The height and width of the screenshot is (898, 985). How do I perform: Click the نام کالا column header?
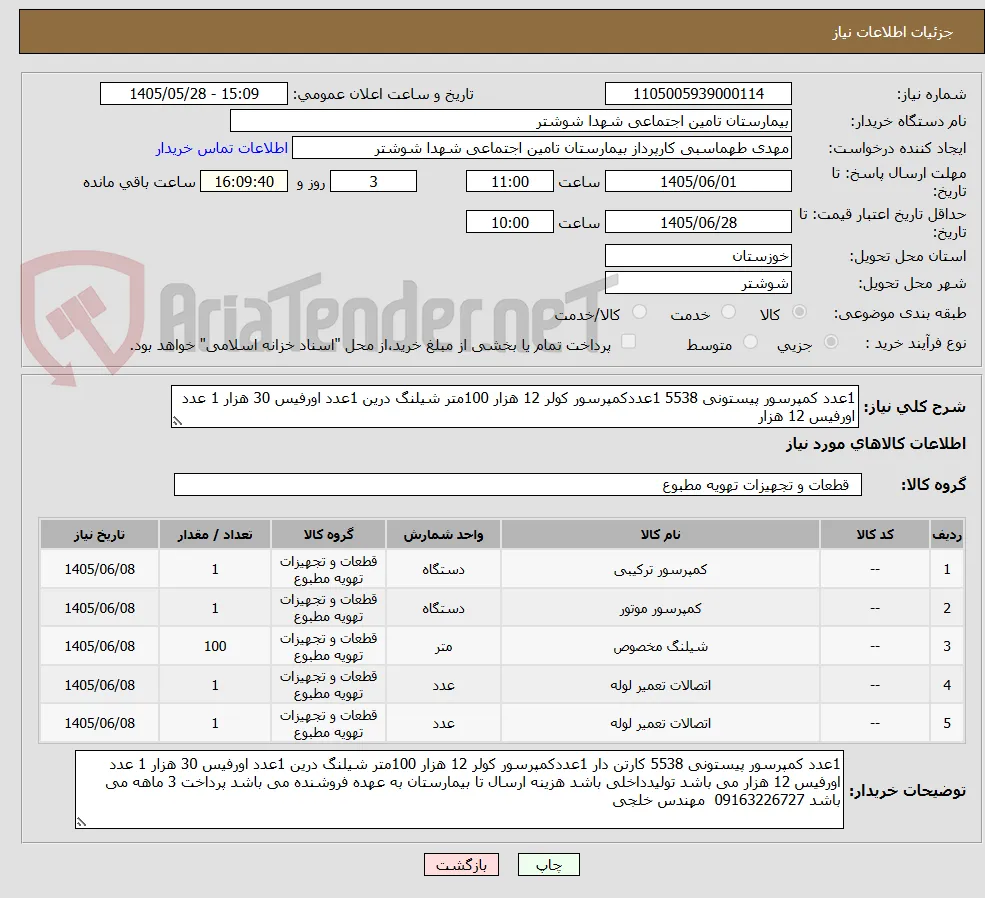point(660,534)
